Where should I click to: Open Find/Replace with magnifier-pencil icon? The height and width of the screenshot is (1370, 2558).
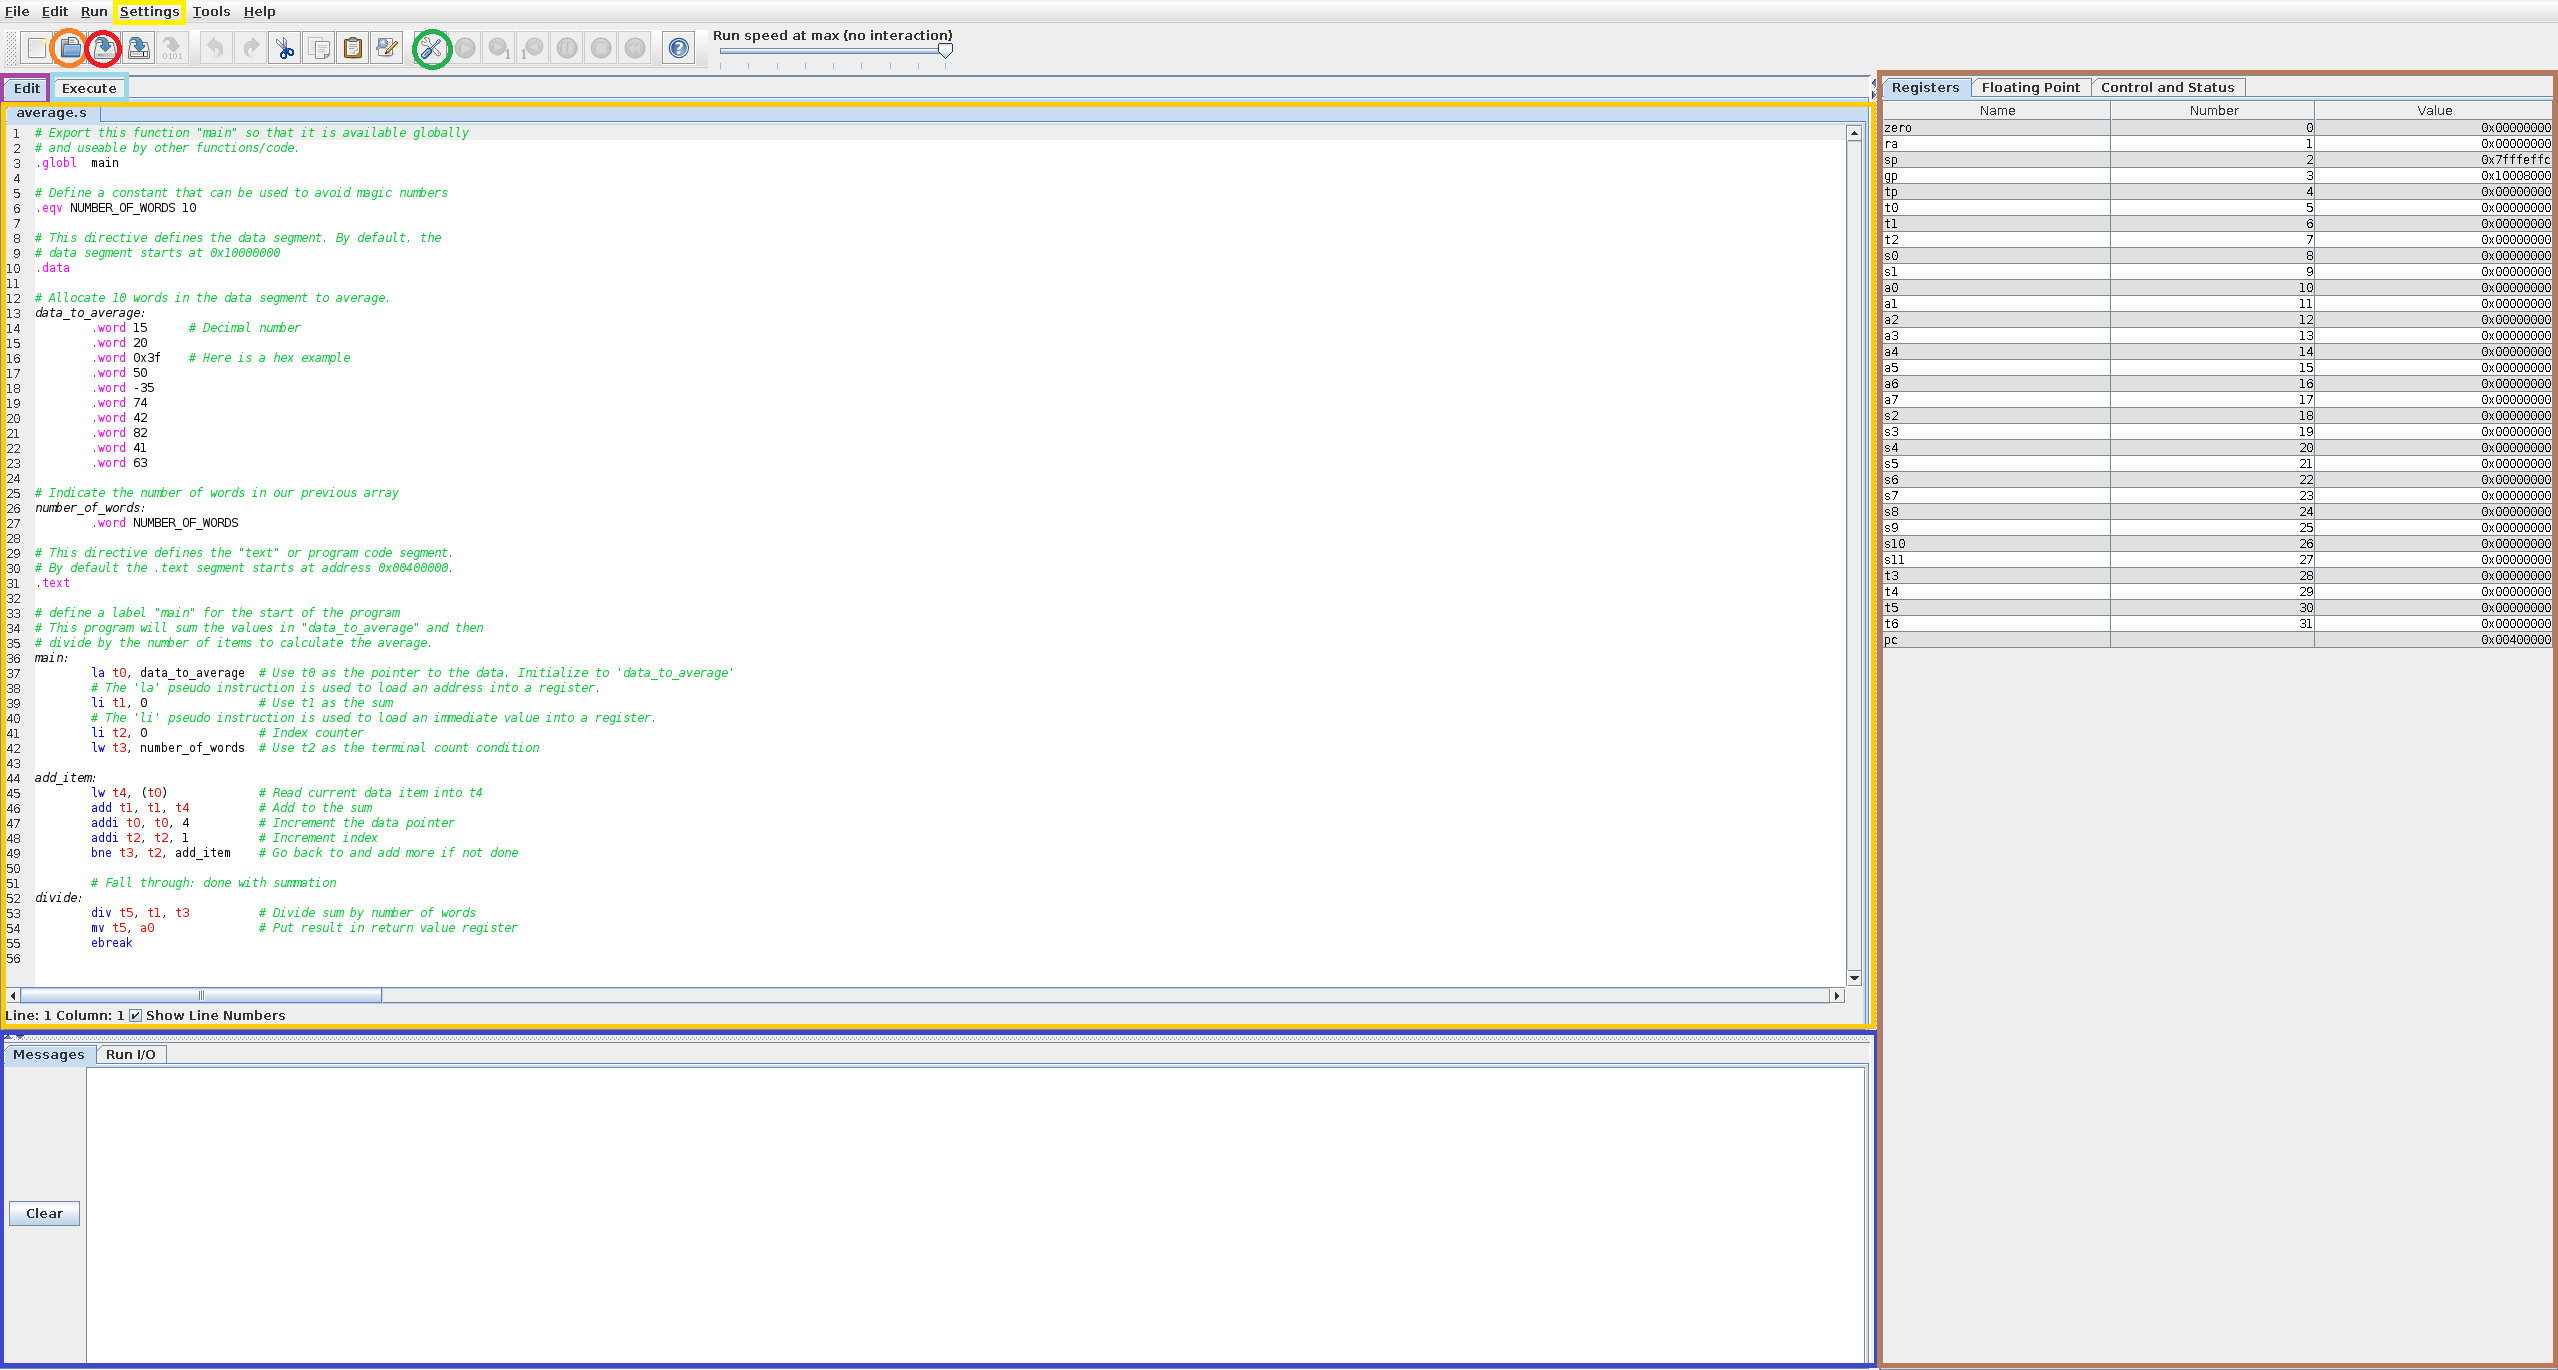click(x=387, y=48)
